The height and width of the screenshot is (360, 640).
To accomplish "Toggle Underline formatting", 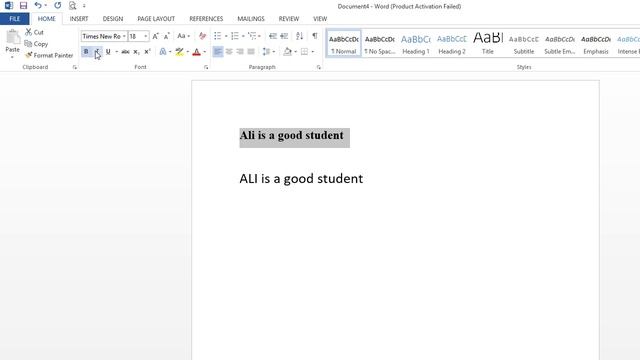I will (x=108, y=52).
